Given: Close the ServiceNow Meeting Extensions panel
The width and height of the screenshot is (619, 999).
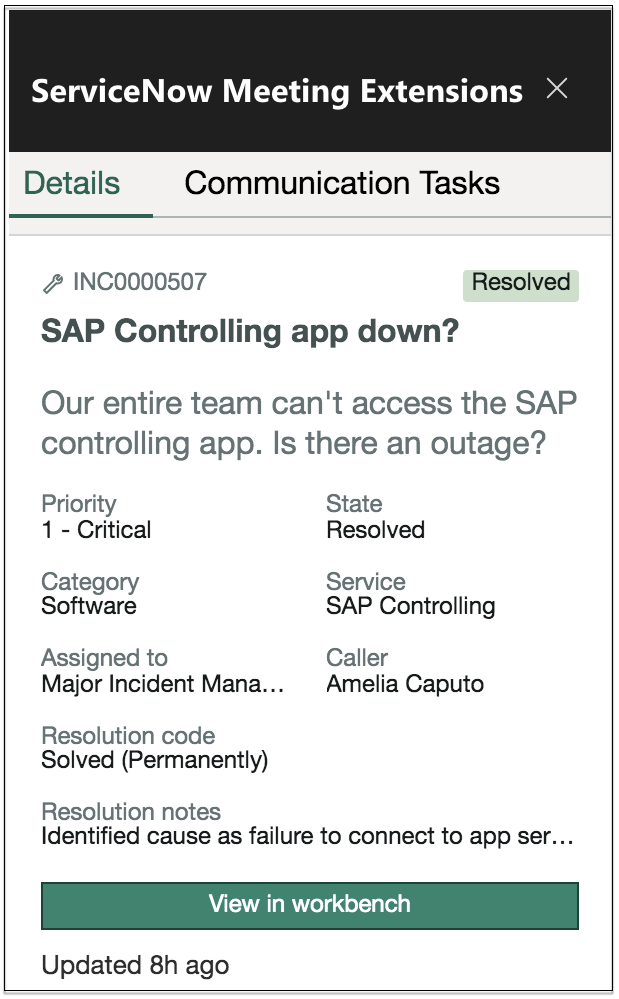Looking at the screenshot, I should (557, 89).
